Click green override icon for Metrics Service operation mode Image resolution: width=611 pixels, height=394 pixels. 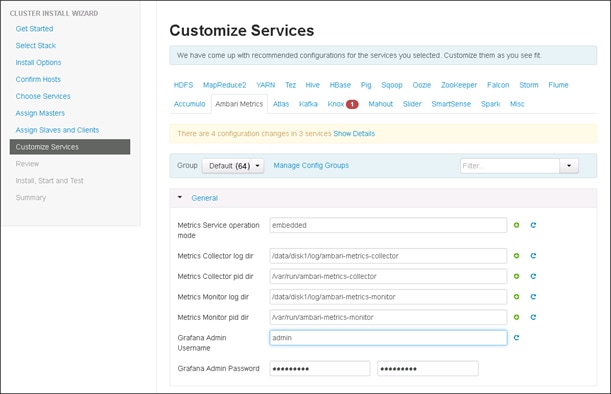[516, 225]
